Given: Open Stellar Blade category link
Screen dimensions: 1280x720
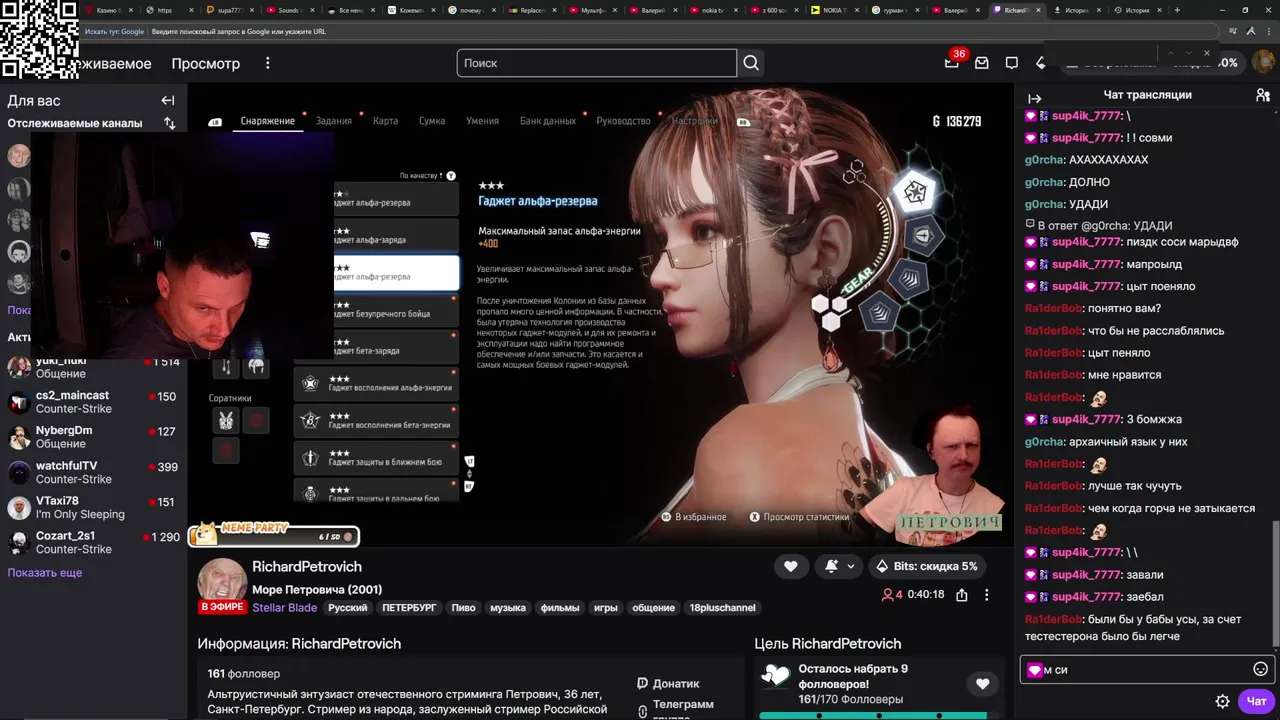Looking at the screenshot, I should pos(284,607).
